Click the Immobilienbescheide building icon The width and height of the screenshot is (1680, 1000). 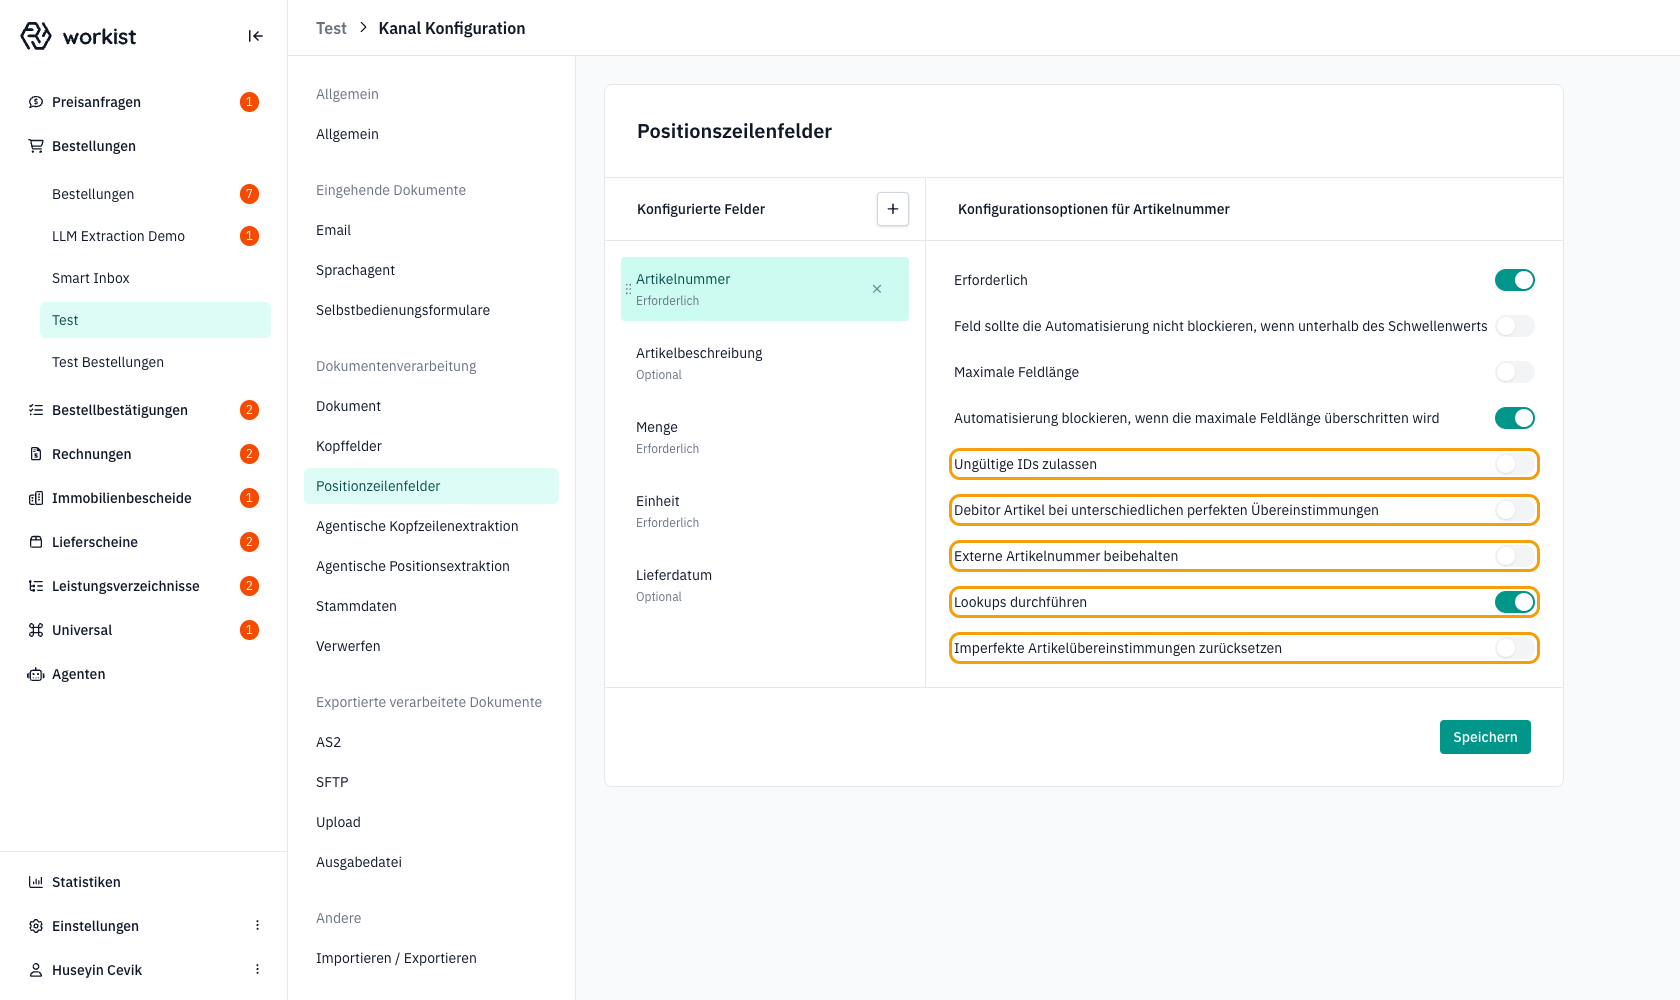pyautogui.click(x=36, y=498)
